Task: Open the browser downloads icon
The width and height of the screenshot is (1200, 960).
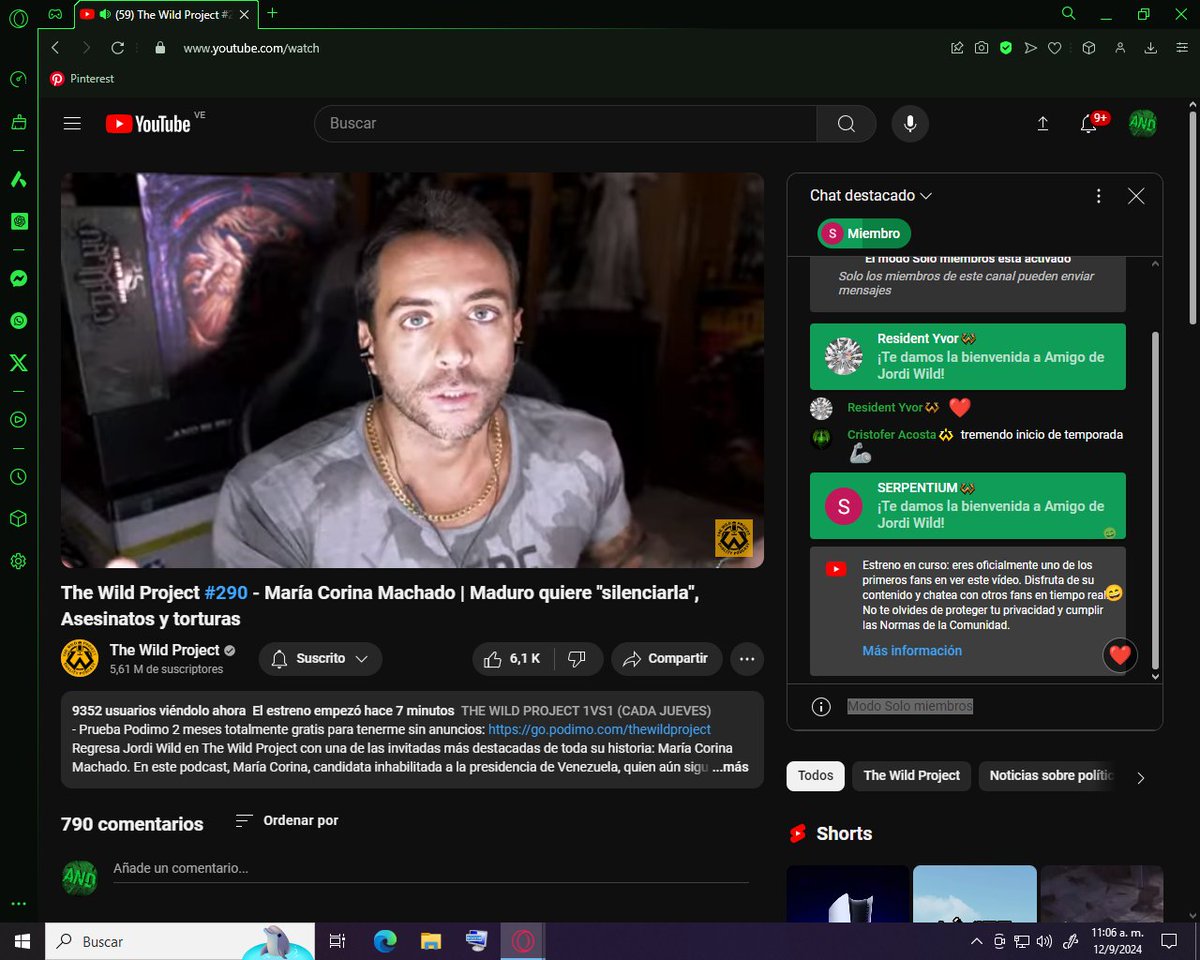Action: click(1151, 48)
